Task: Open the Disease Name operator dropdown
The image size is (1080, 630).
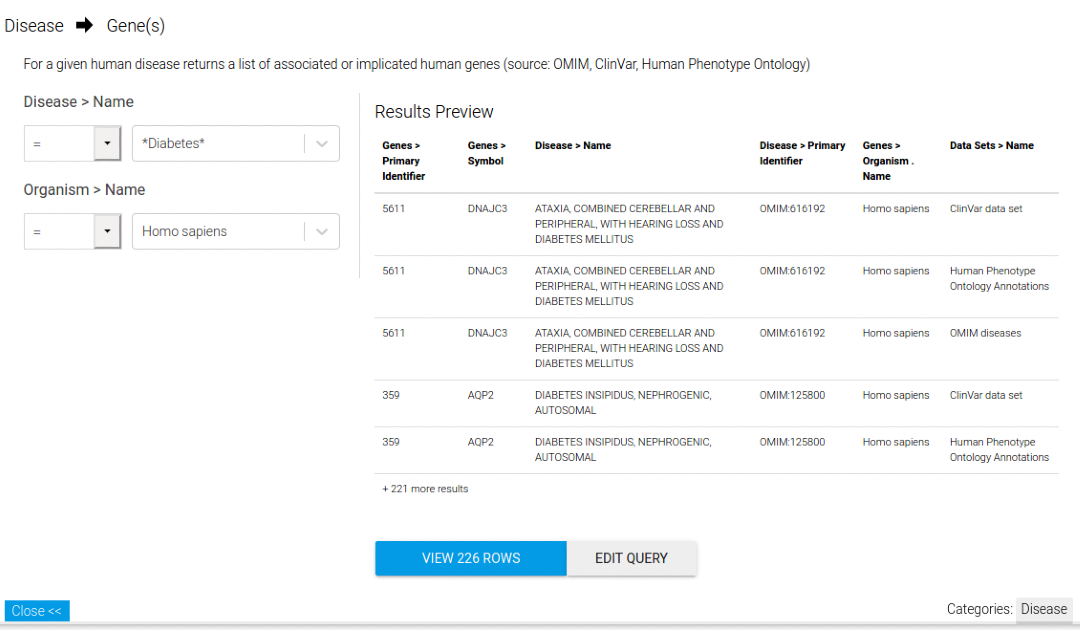Action: click(106, 144)
